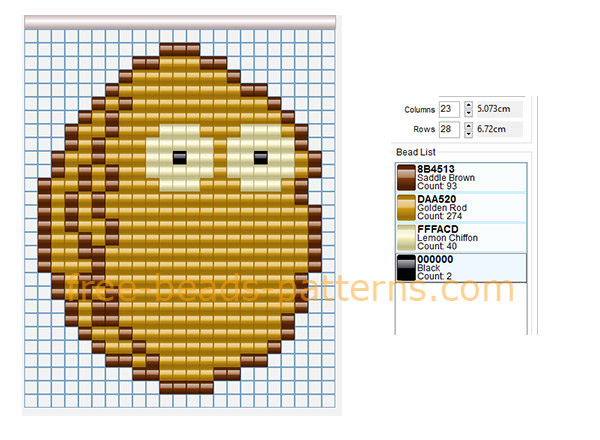Click the 'Rows' label
The image size is (600, 440).
424,129
